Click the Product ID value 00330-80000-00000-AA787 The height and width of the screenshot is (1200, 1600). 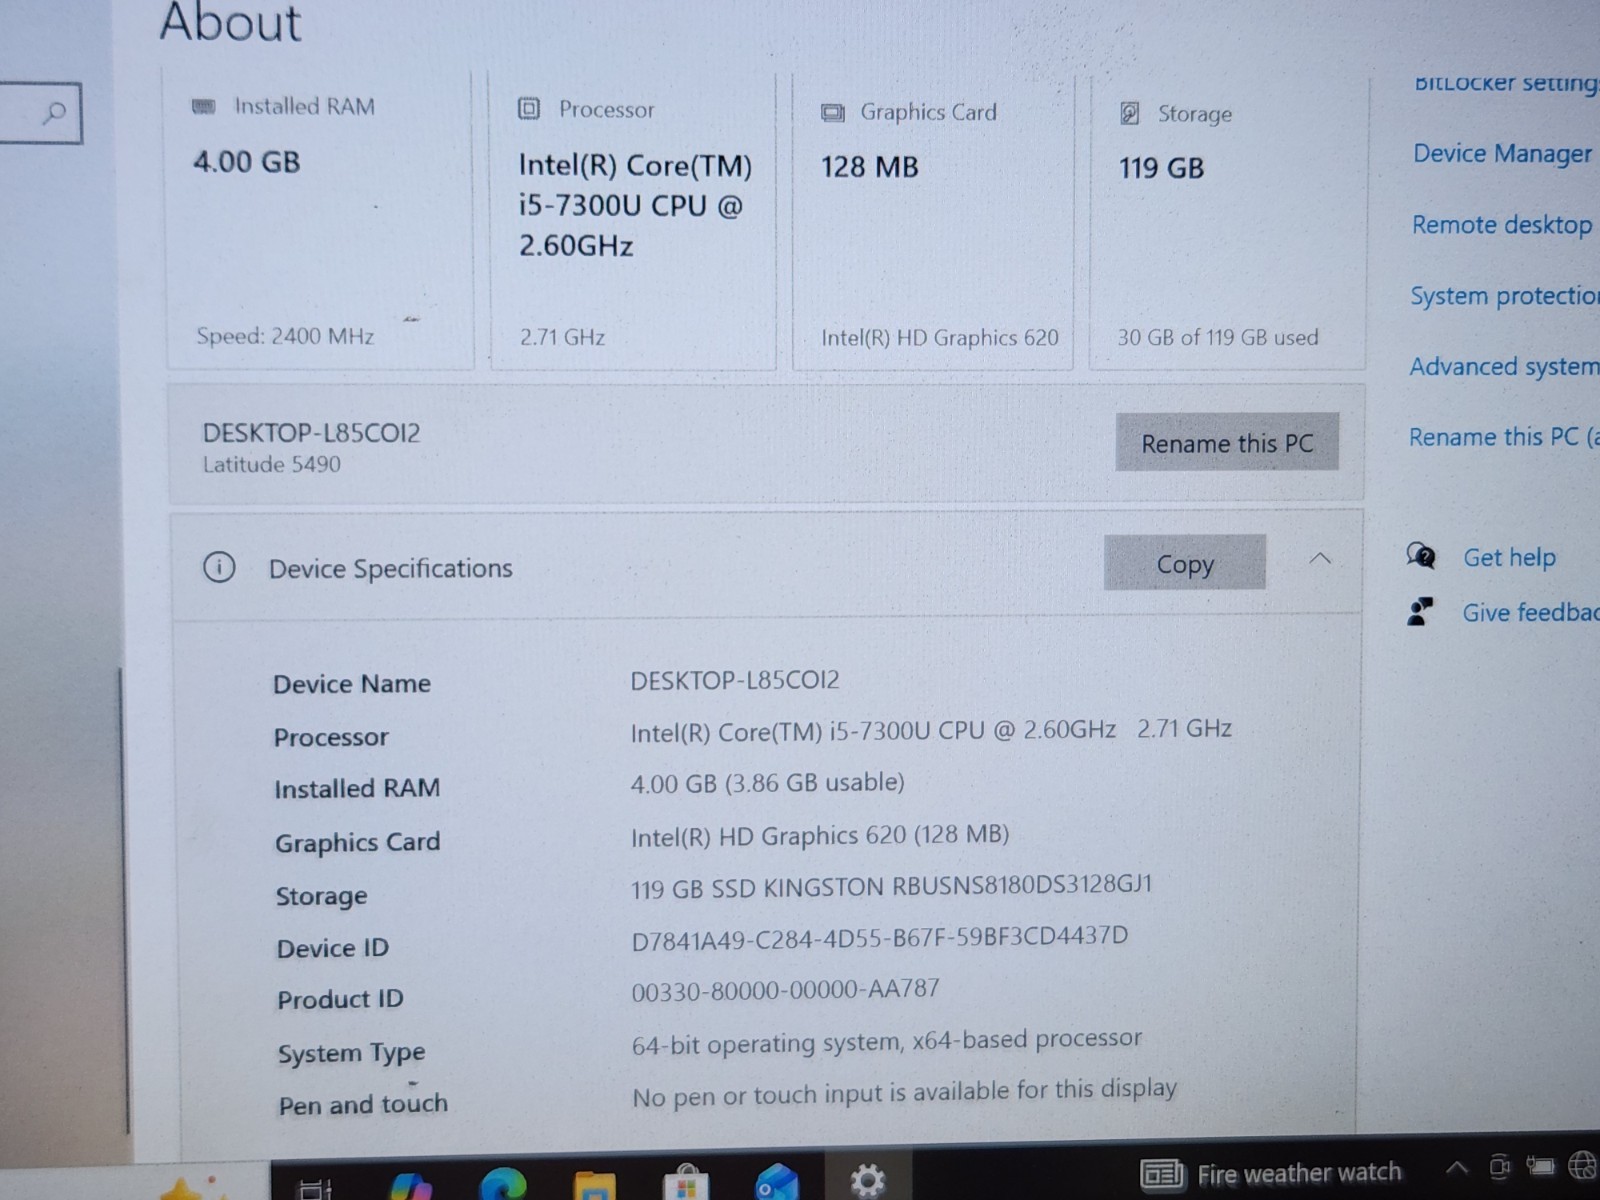coord(785,990)
